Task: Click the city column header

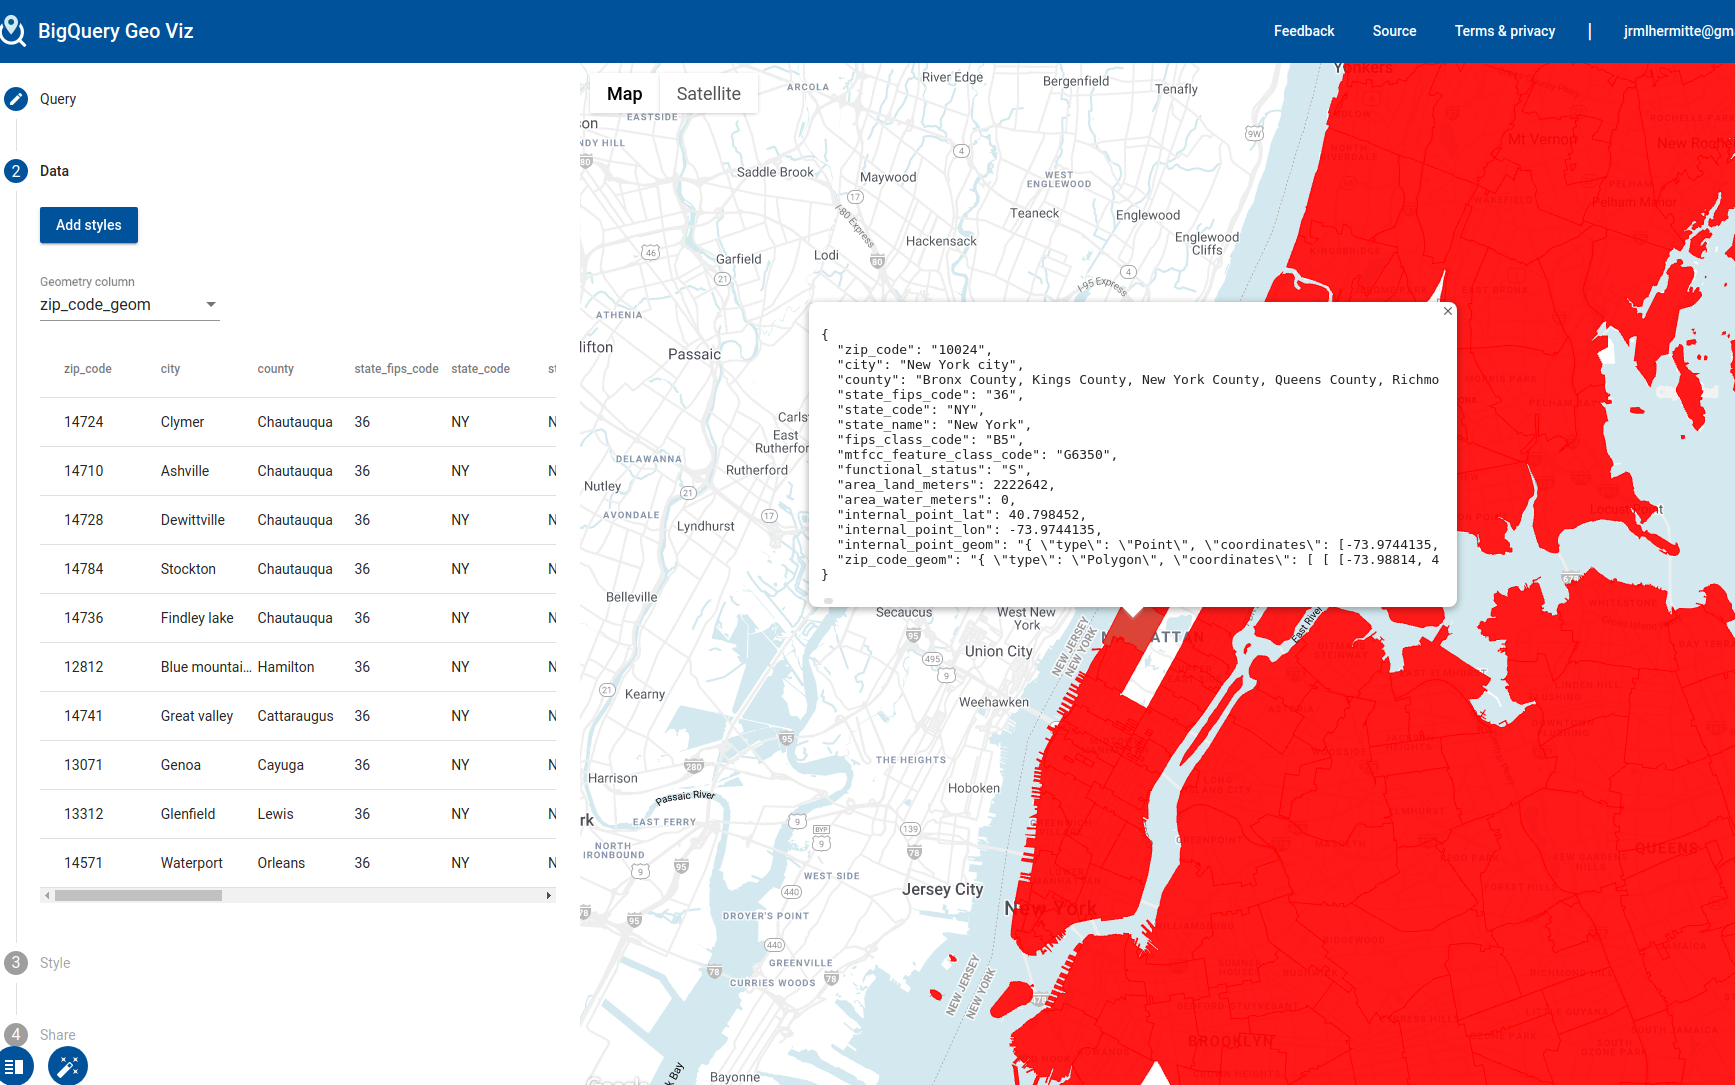Action: [171, 369]
